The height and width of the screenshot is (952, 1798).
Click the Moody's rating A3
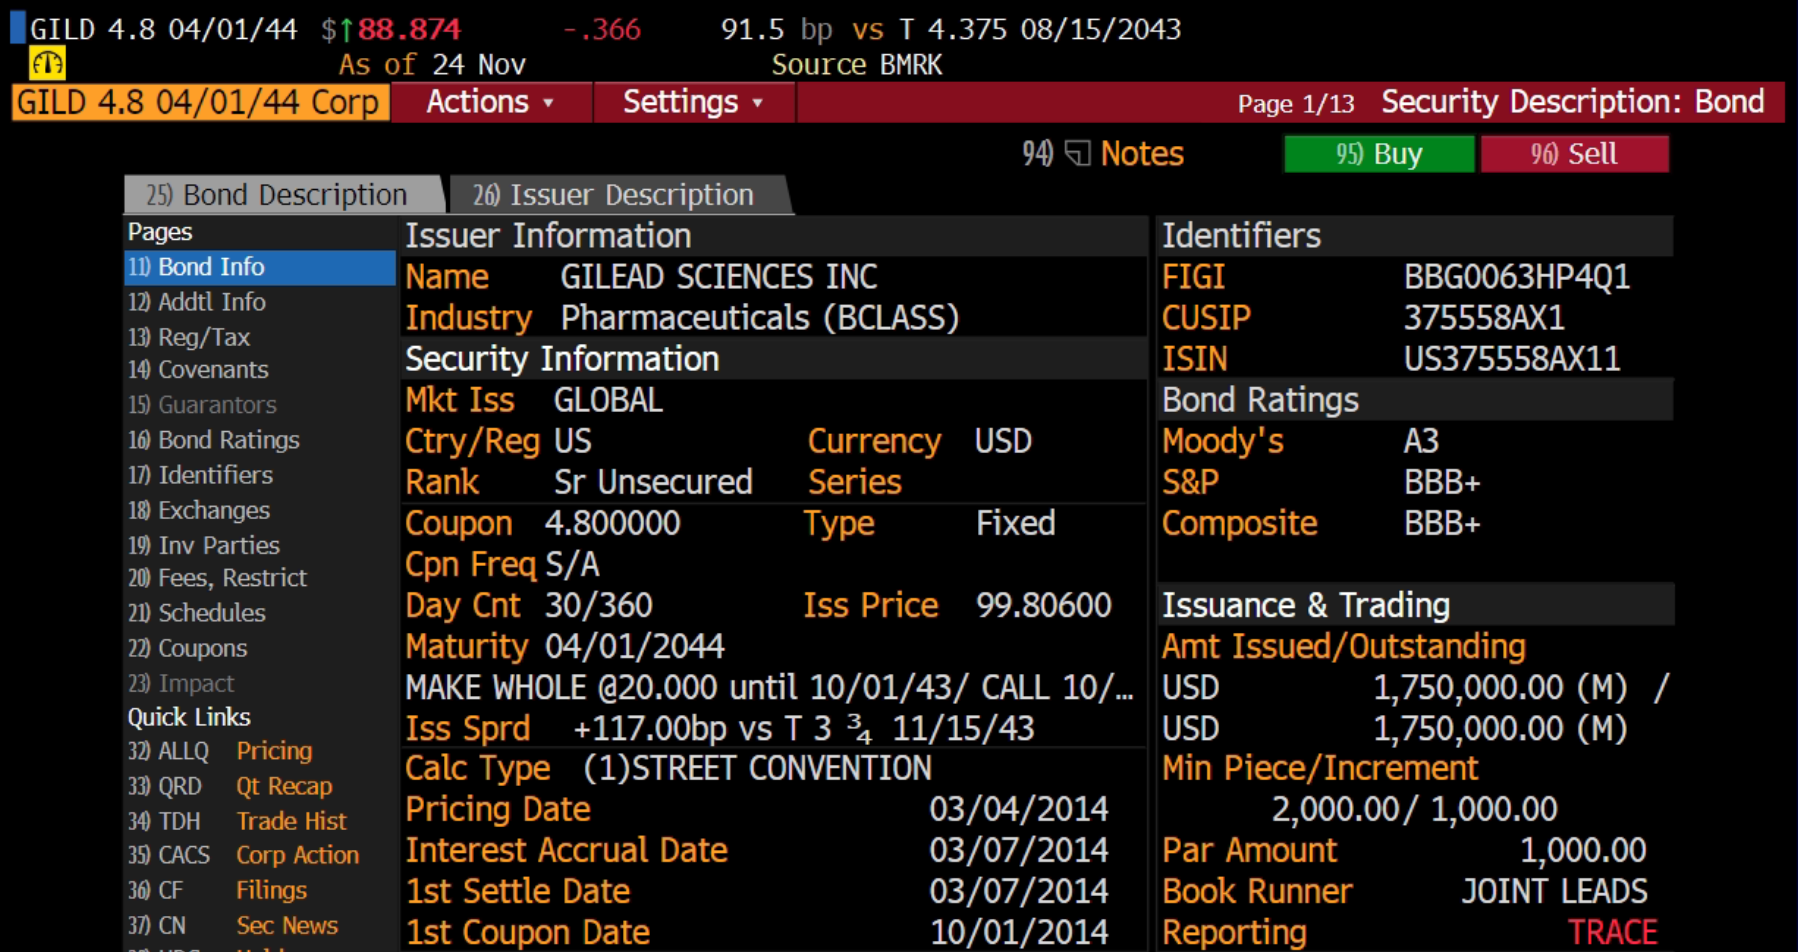pyautogui.click(x=1421, y=441)
